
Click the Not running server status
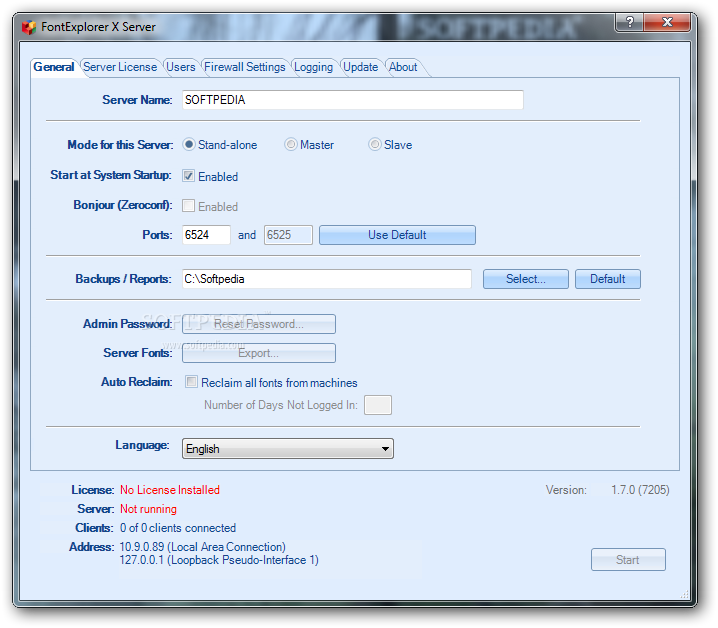point(148,509)
